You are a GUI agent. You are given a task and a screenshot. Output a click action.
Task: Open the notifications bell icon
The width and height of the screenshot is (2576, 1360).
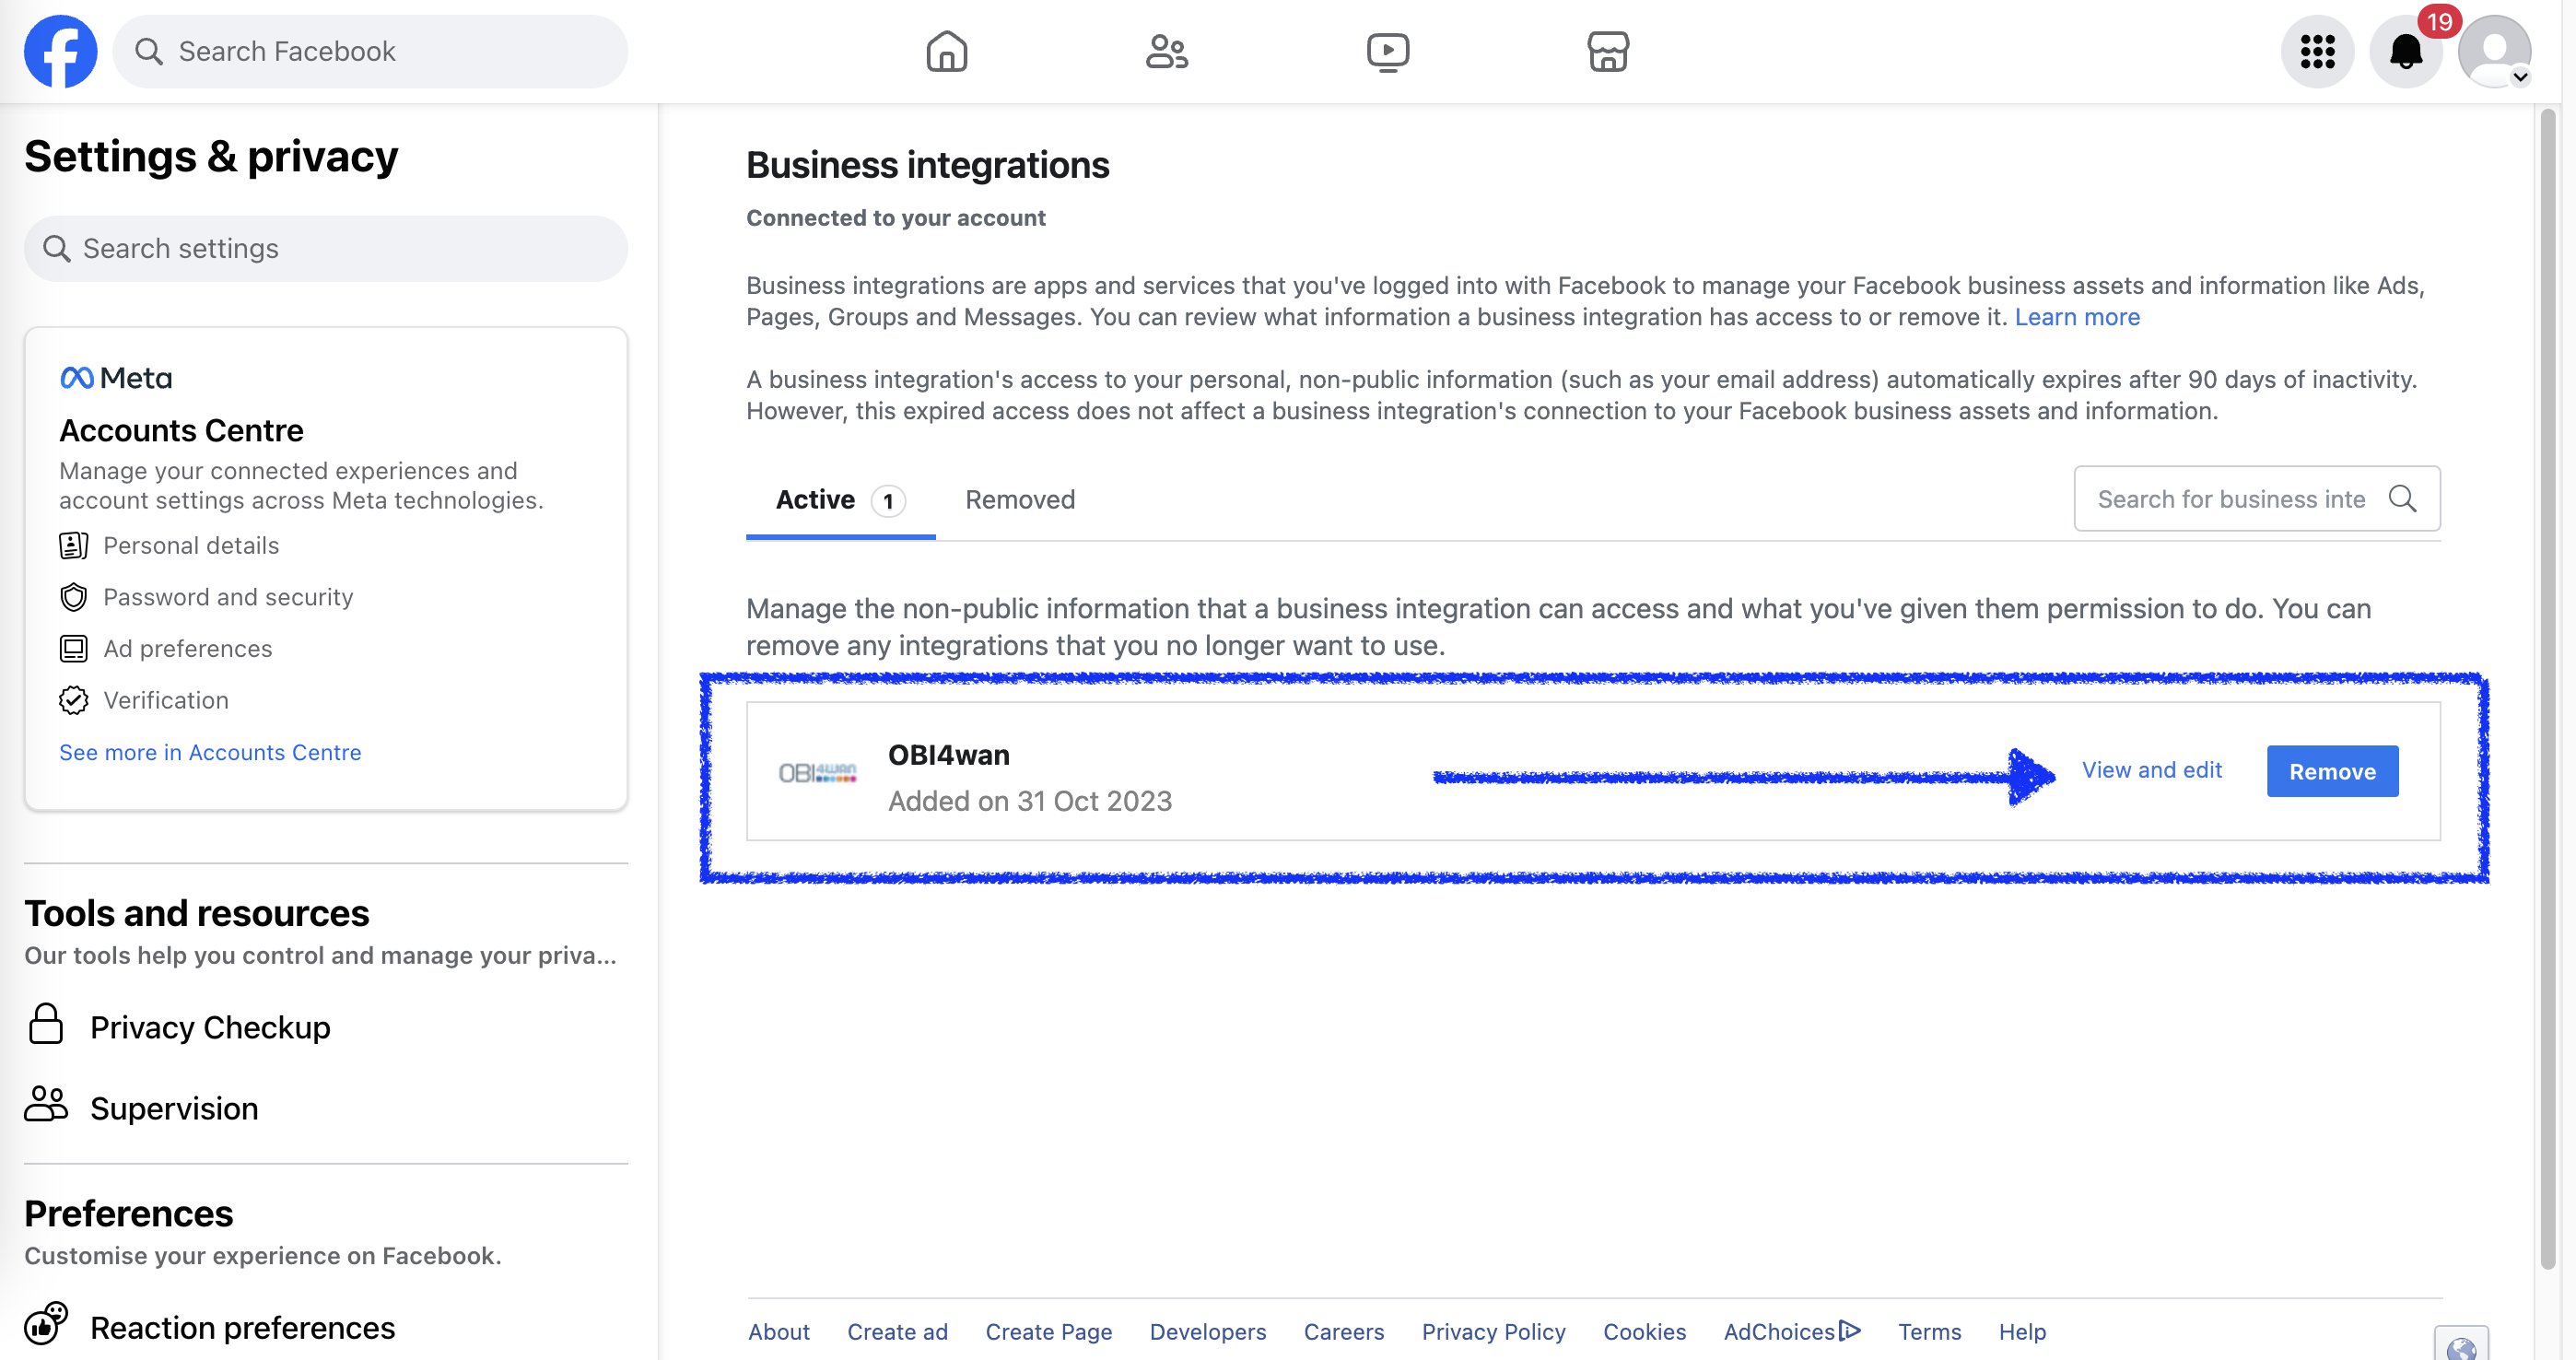click(x=2406, y=51)
